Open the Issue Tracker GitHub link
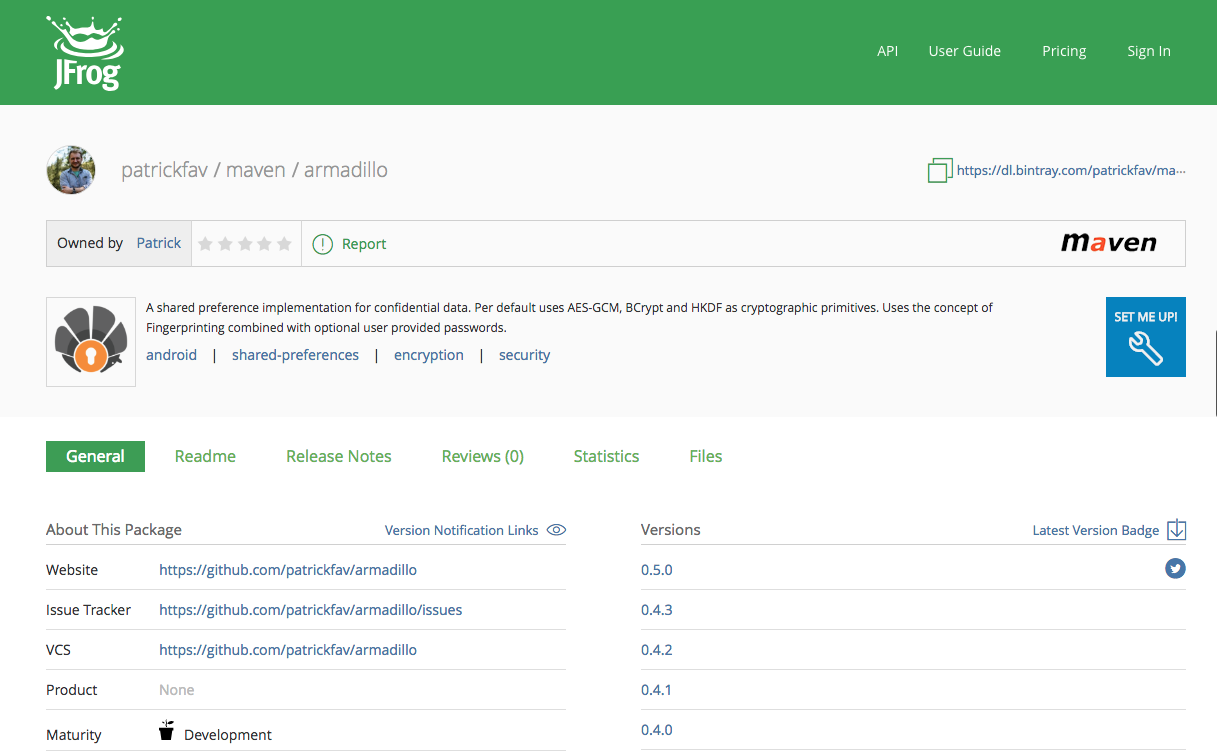 [x=310, y=609]
